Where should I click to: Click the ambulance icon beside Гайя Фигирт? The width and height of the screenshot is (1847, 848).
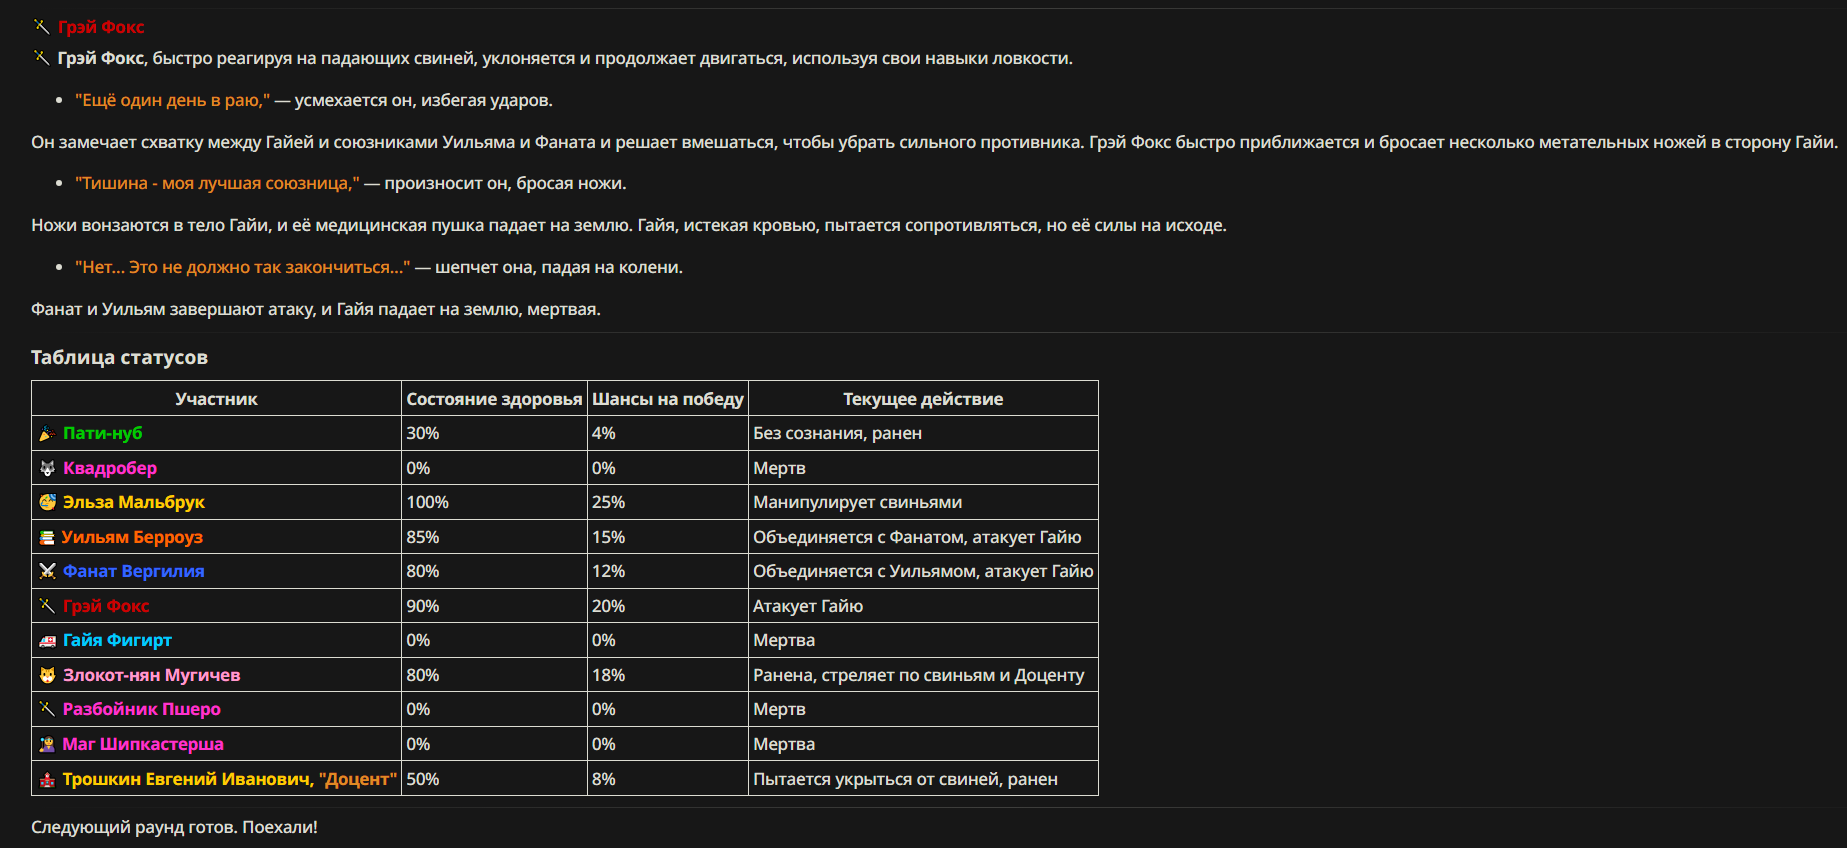point(47,640)
